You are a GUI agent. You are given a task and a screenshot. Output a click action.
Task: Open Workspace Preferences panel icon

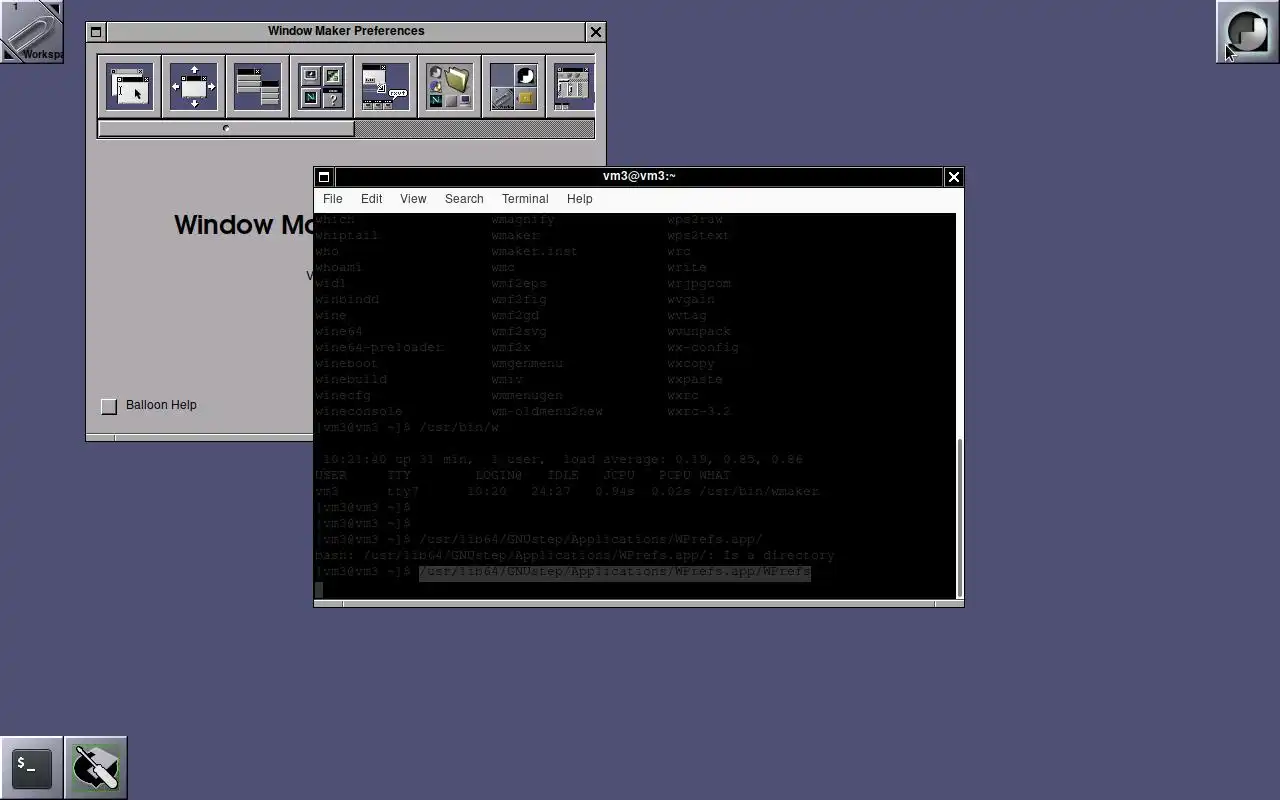pos(514,87)
